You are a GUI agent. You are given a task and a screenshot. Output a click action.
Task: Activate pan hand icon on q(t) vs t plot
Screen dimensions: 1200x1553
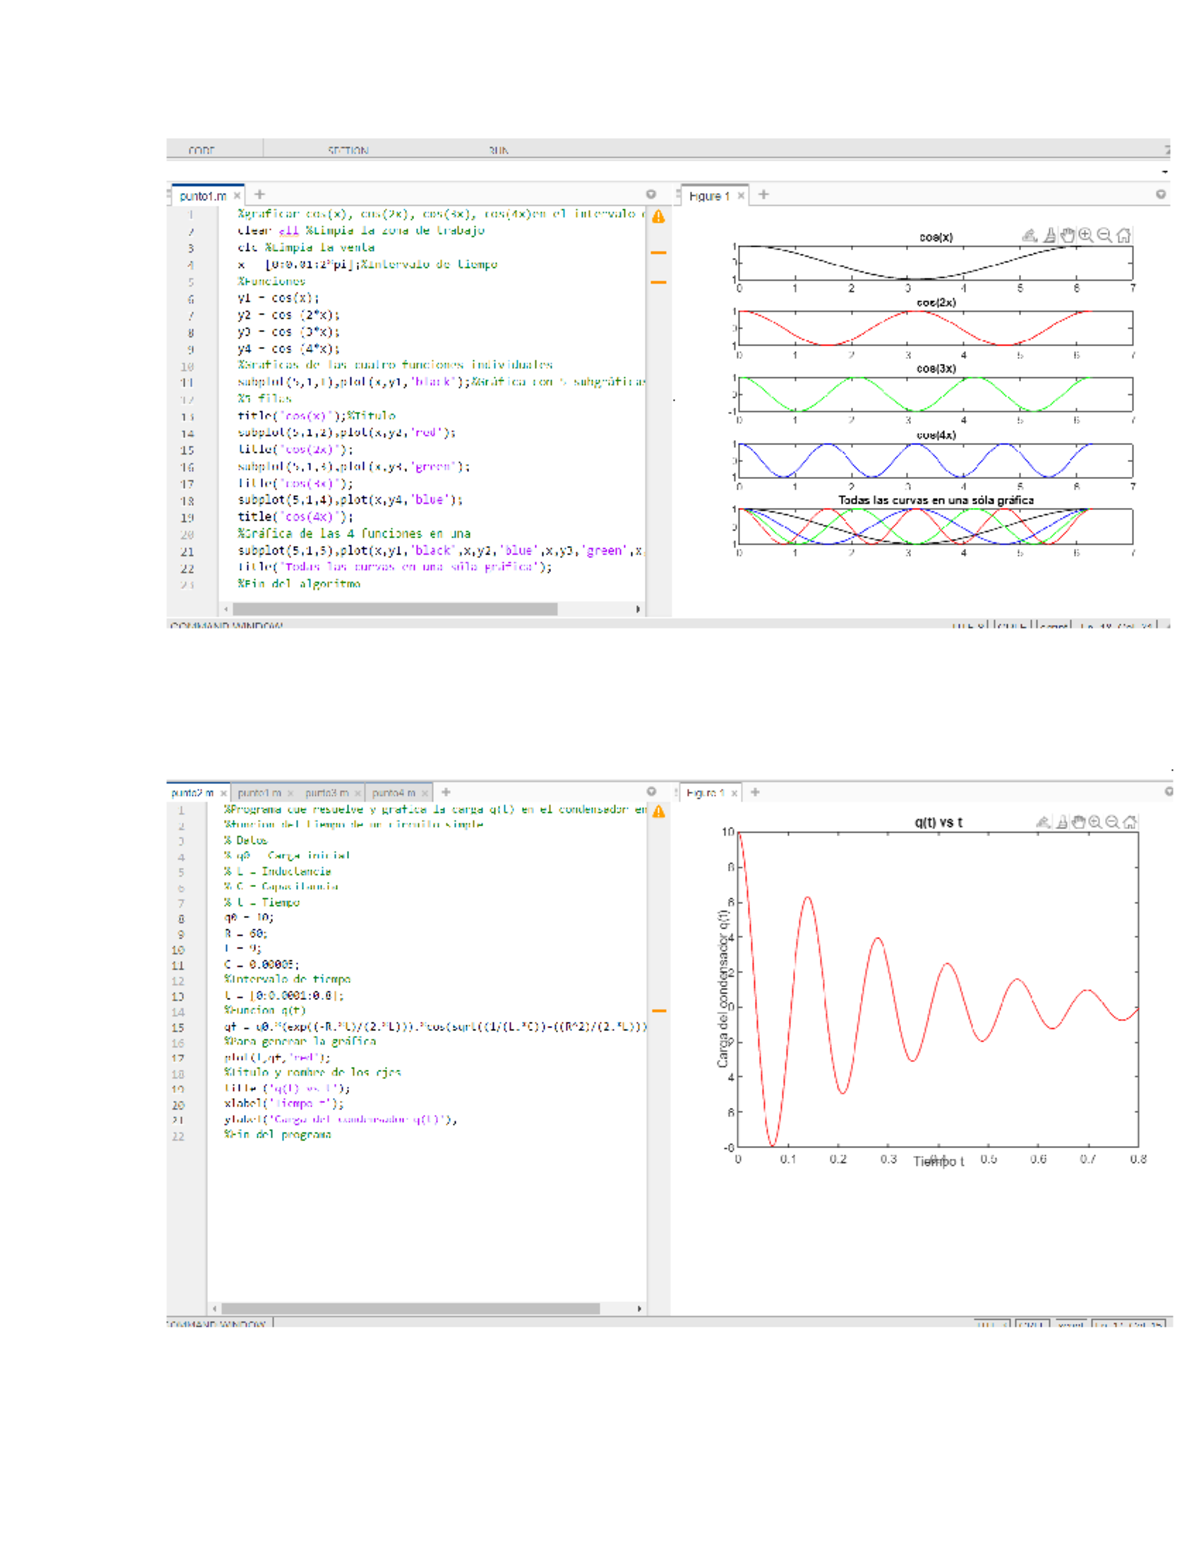click(1079, 822)
